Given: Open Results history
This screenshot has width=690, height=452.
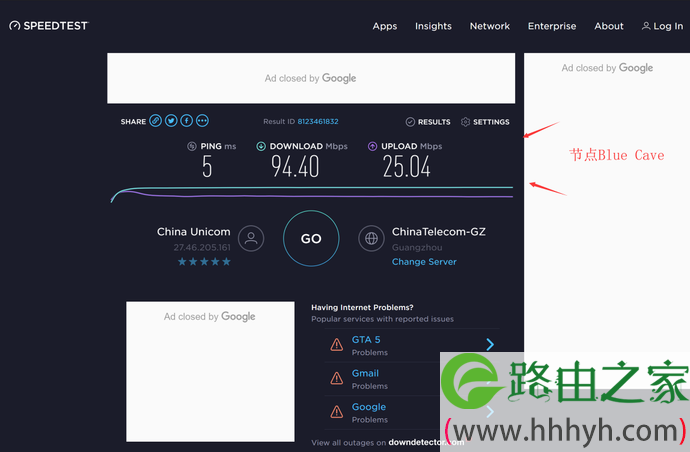Looking at the screenshot, I should pyautogui.click(x=428, y=122).
